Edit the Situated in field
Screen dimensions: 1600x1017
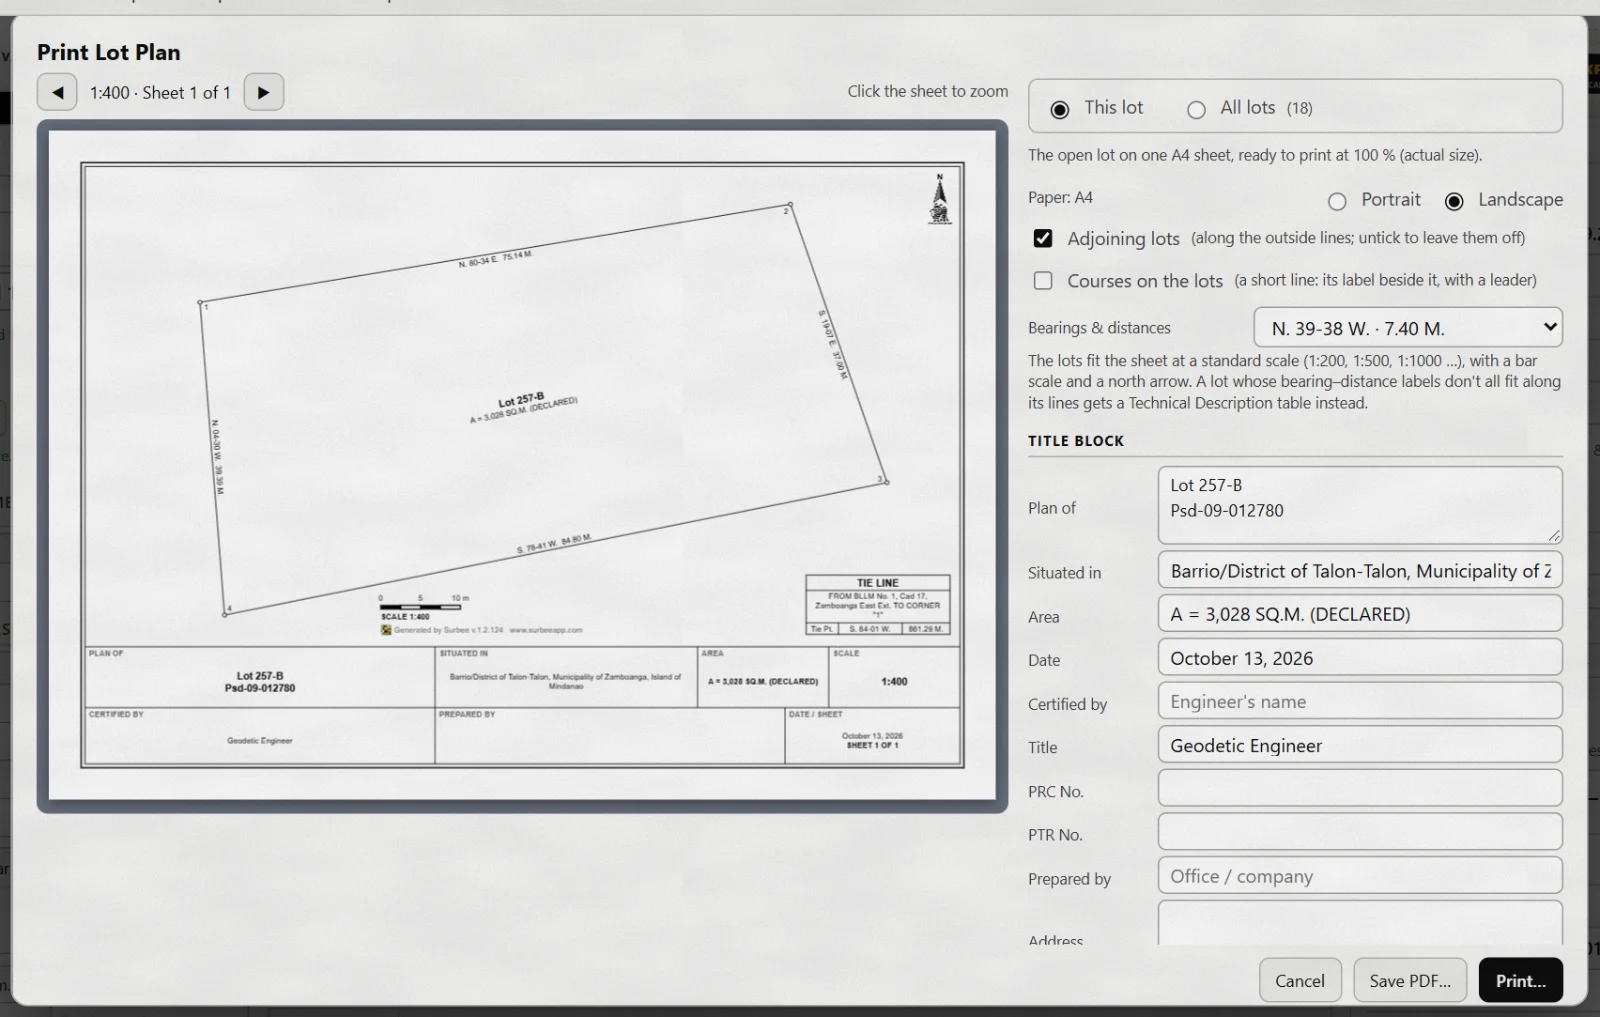point(1360,571)
